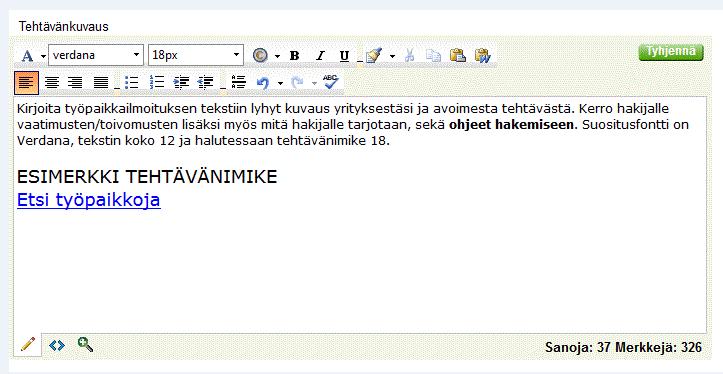The width and height of the screenshot is (723, 374).
Task: Expand the format cleaner dropdown arrow
Action: tap(392, 56)
